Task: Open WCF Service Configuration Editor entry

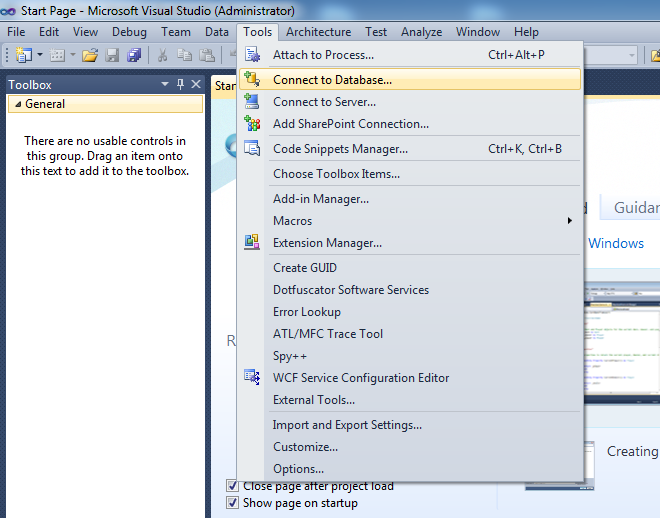Action: (x=410, y=378)
